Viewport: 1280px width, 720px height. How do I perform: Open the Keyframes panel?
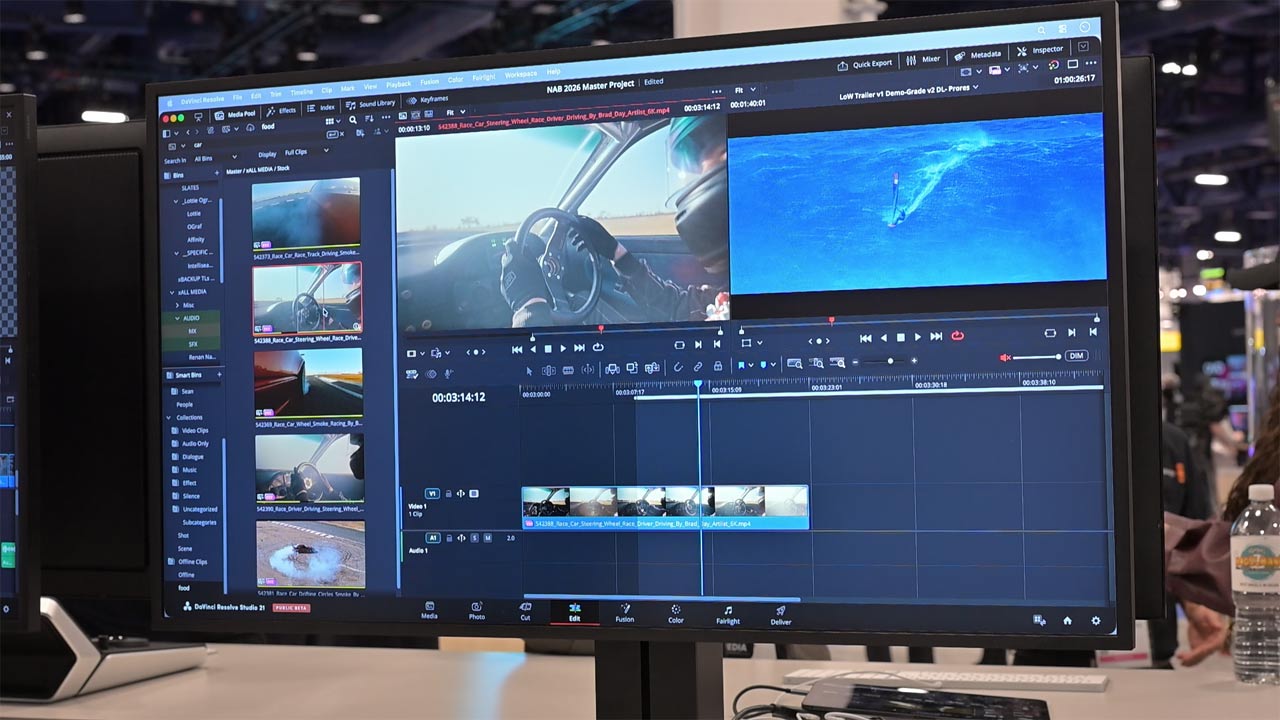coord(428,100)
